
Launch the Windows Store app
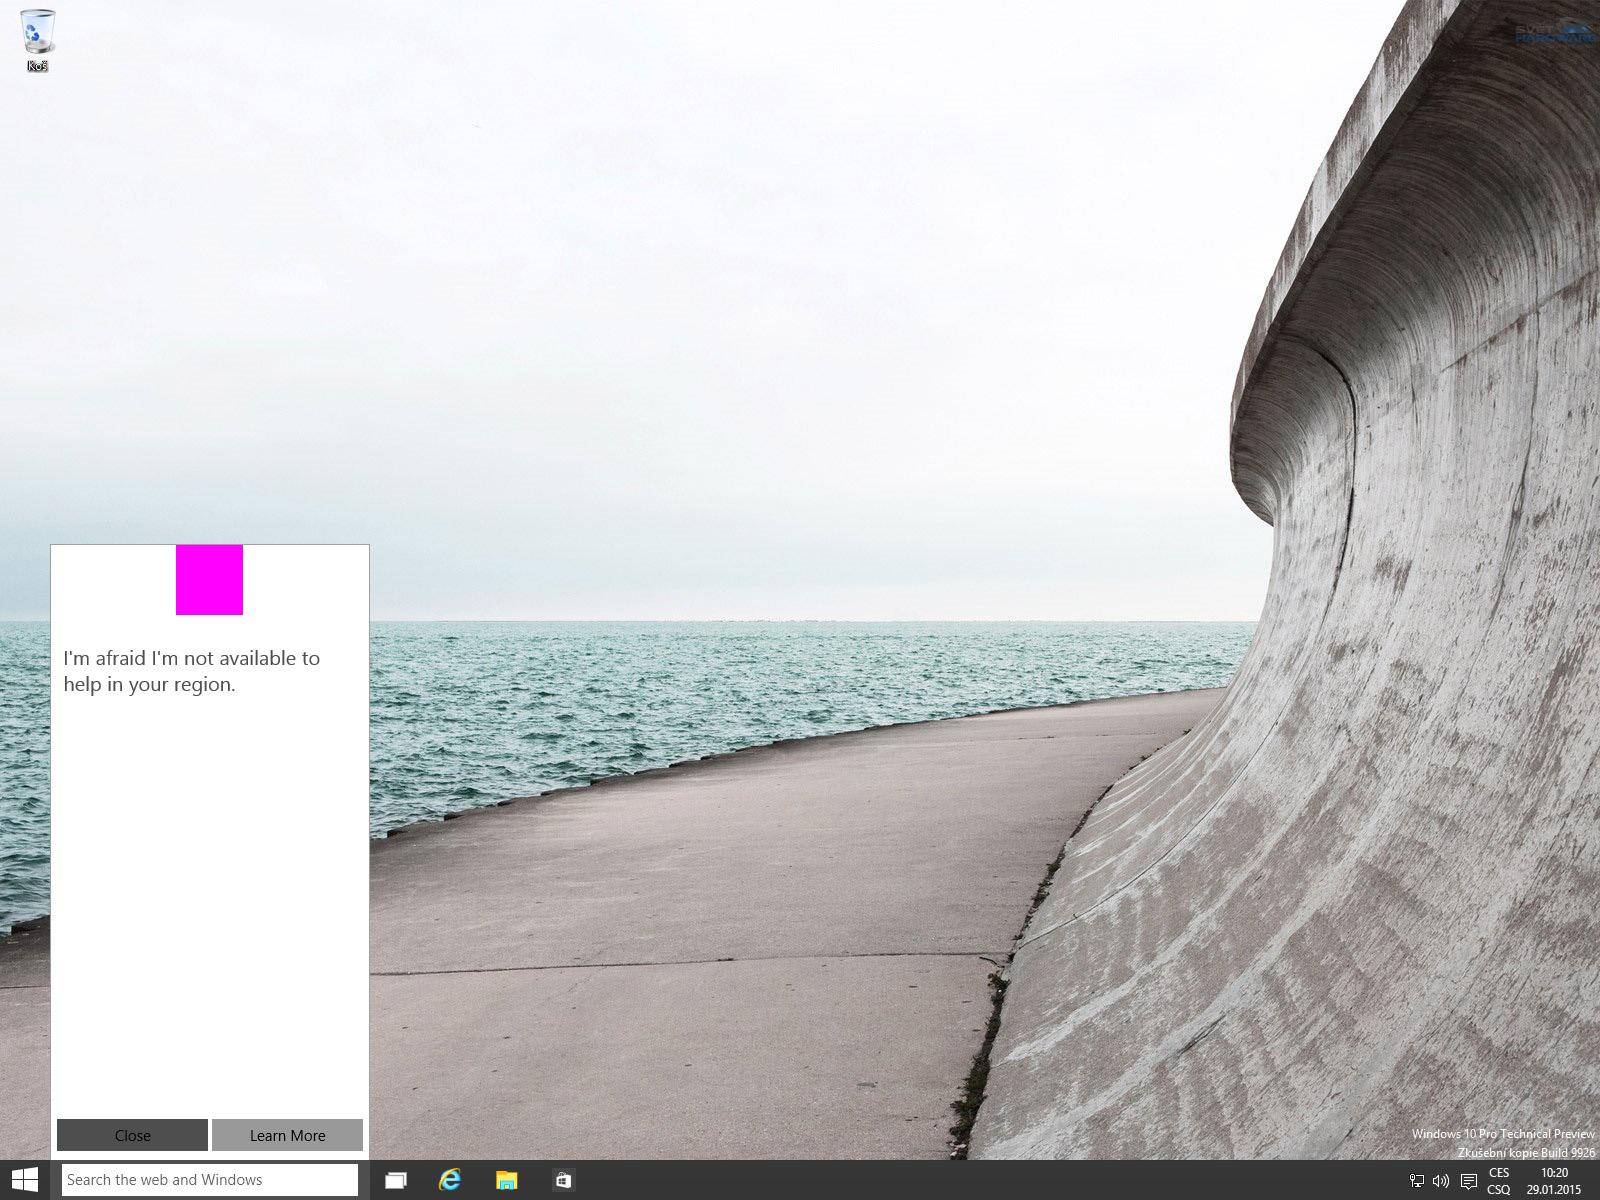pos(563,1180)
